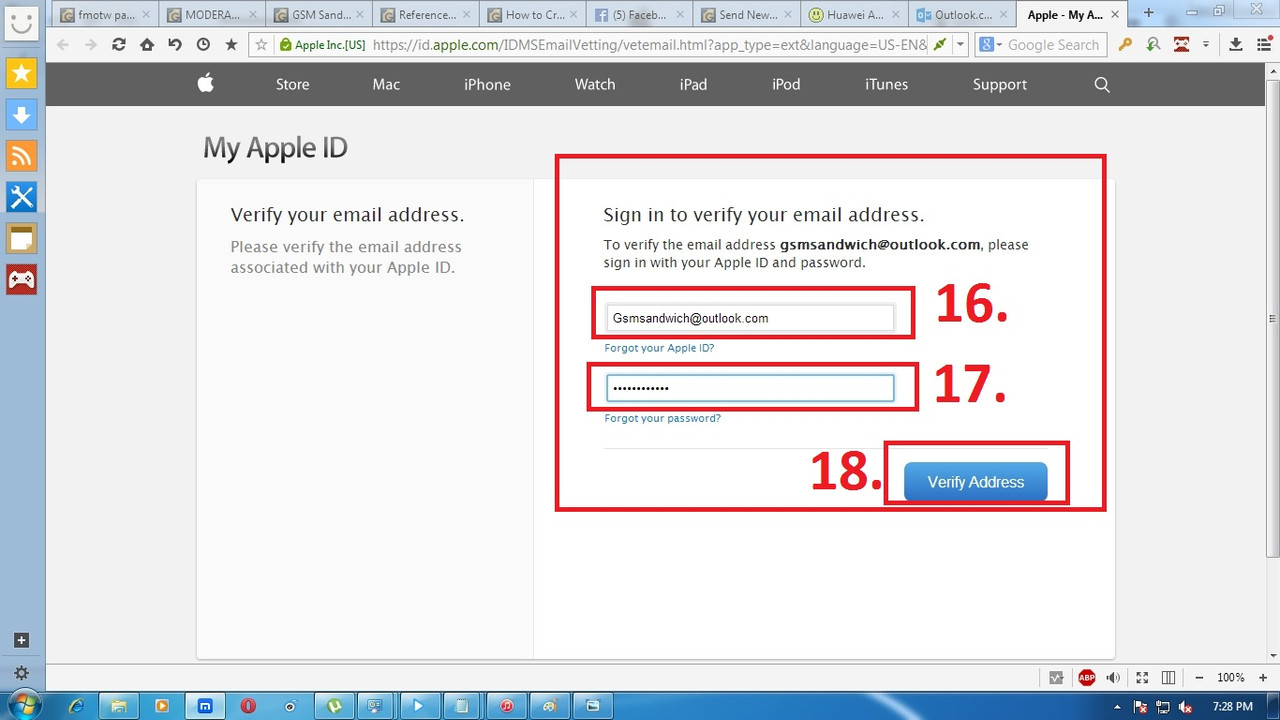Image resolution: width=1280 pixels, height=720 pixels.
Task: Reload the current page
Action: point(119,45)
